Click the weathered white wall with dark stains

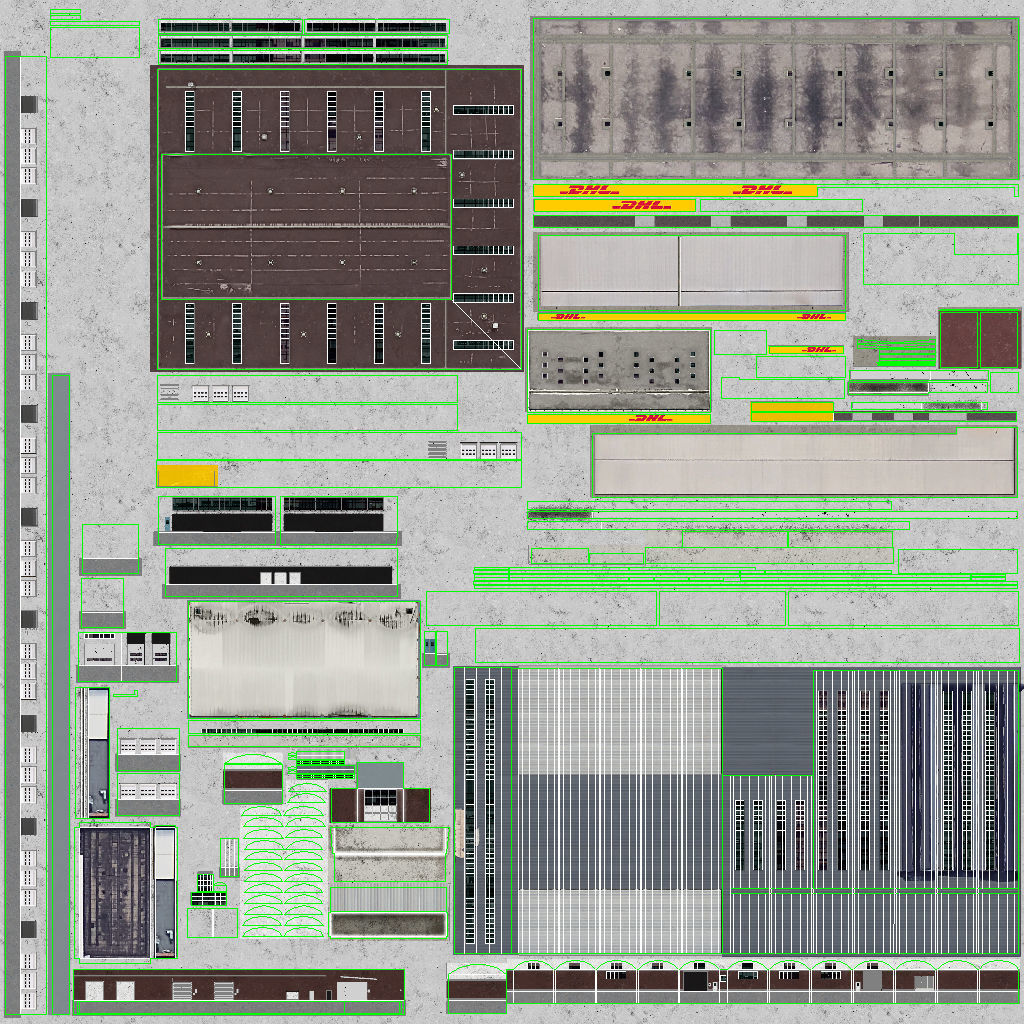304,659
